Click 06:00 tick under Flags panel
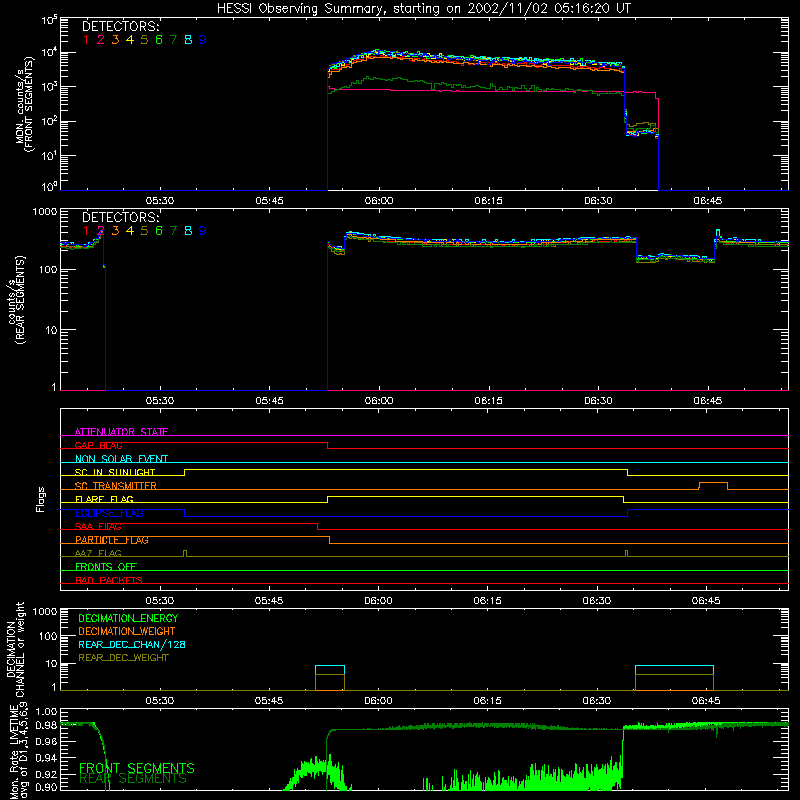The height and width of the screenshot is (800, 800). click(x=379, y=601)
